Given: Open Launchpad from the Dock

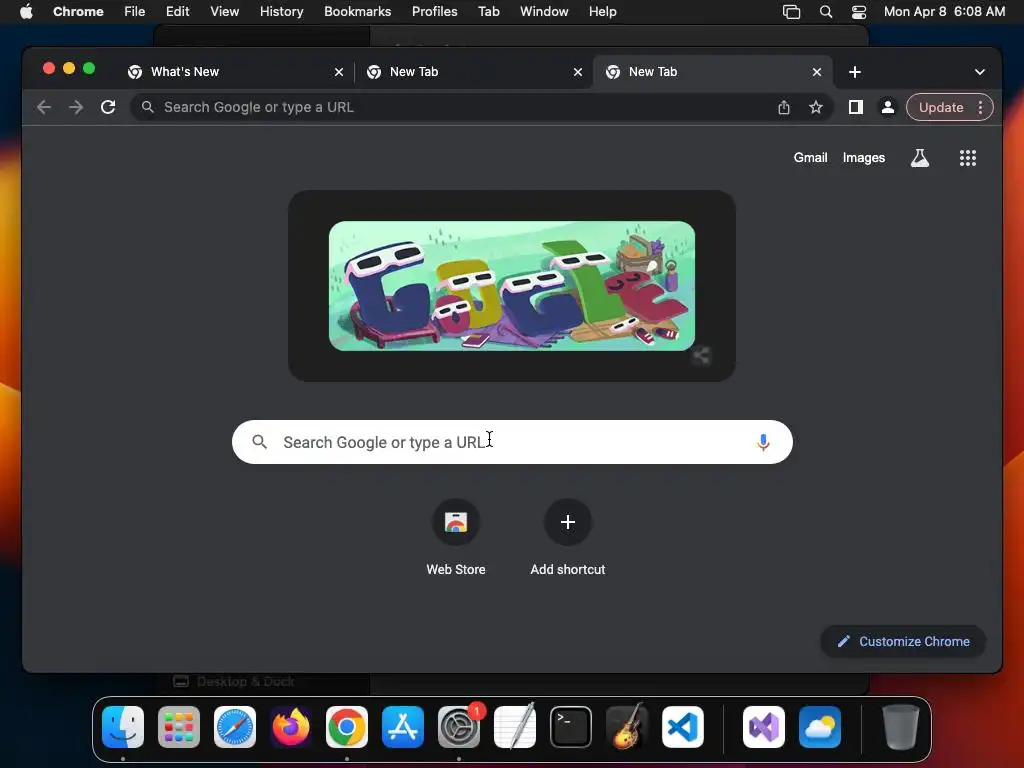Looking at the screenshot, I should (x=179, y=727).
